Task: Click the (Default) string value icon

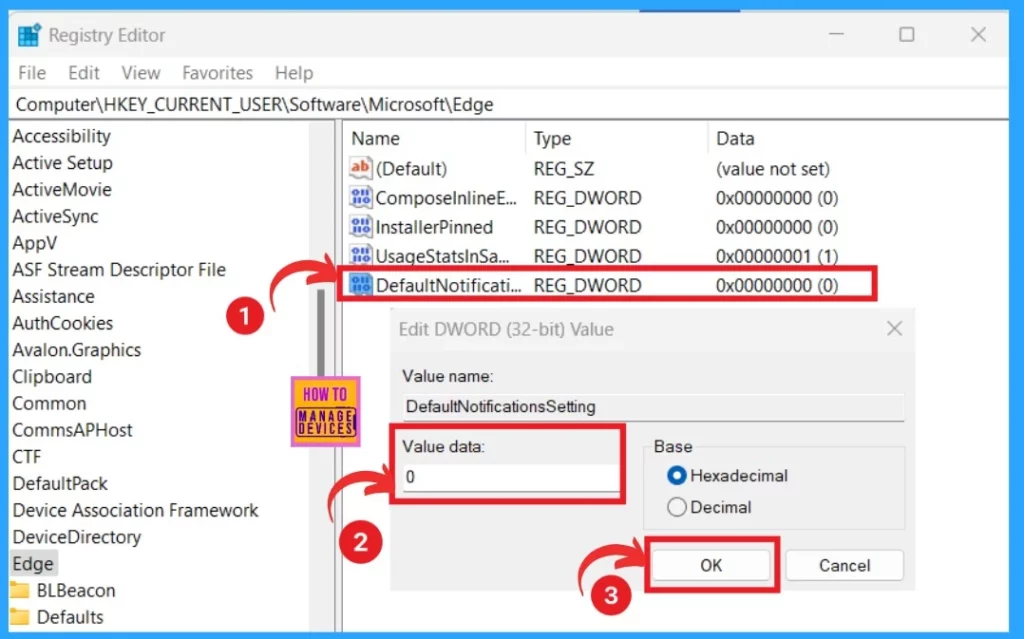Action: 360,168
